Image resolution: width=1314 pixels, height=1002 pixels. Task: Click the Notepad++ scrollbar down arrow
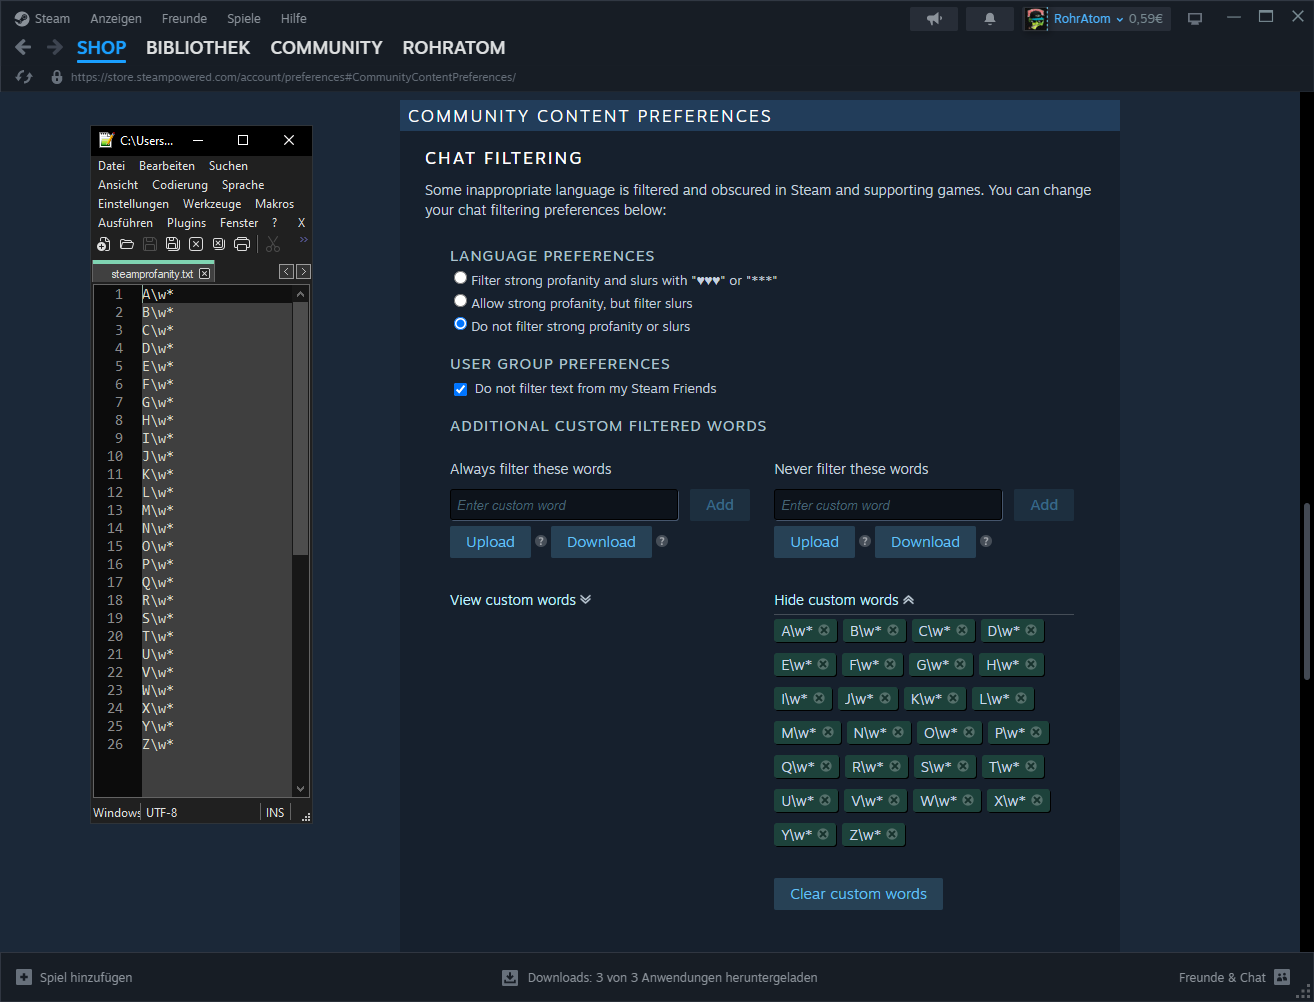coord(300,789)
